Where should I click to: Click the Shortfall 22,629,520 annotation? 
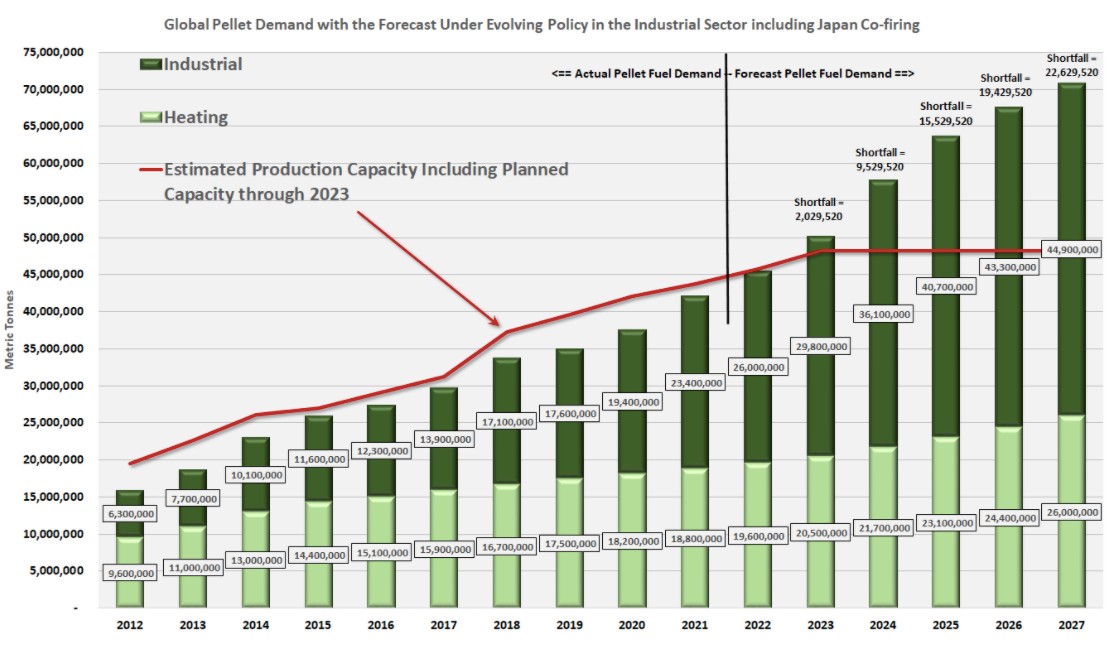click(1072, 65)
